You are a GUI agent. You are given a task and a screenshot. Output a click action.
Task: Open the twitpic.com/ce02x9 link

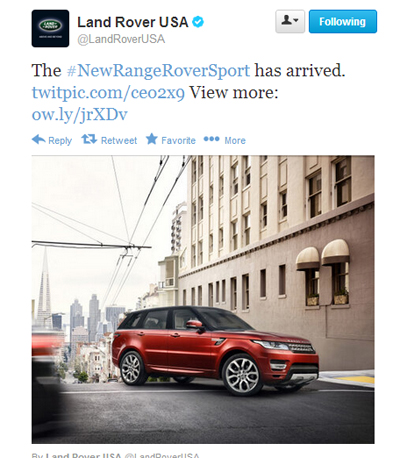[108, 93]
